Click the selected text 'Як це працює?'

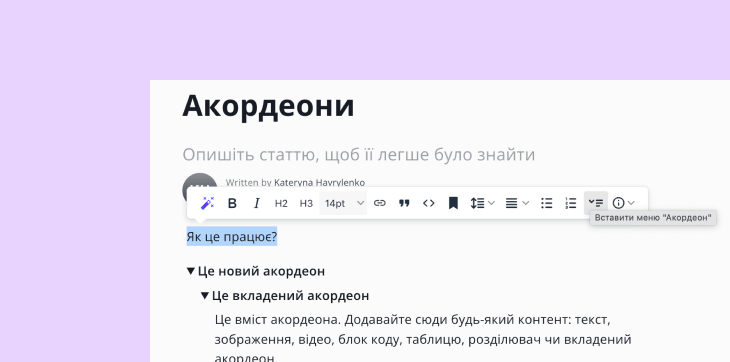pos(232,236)
